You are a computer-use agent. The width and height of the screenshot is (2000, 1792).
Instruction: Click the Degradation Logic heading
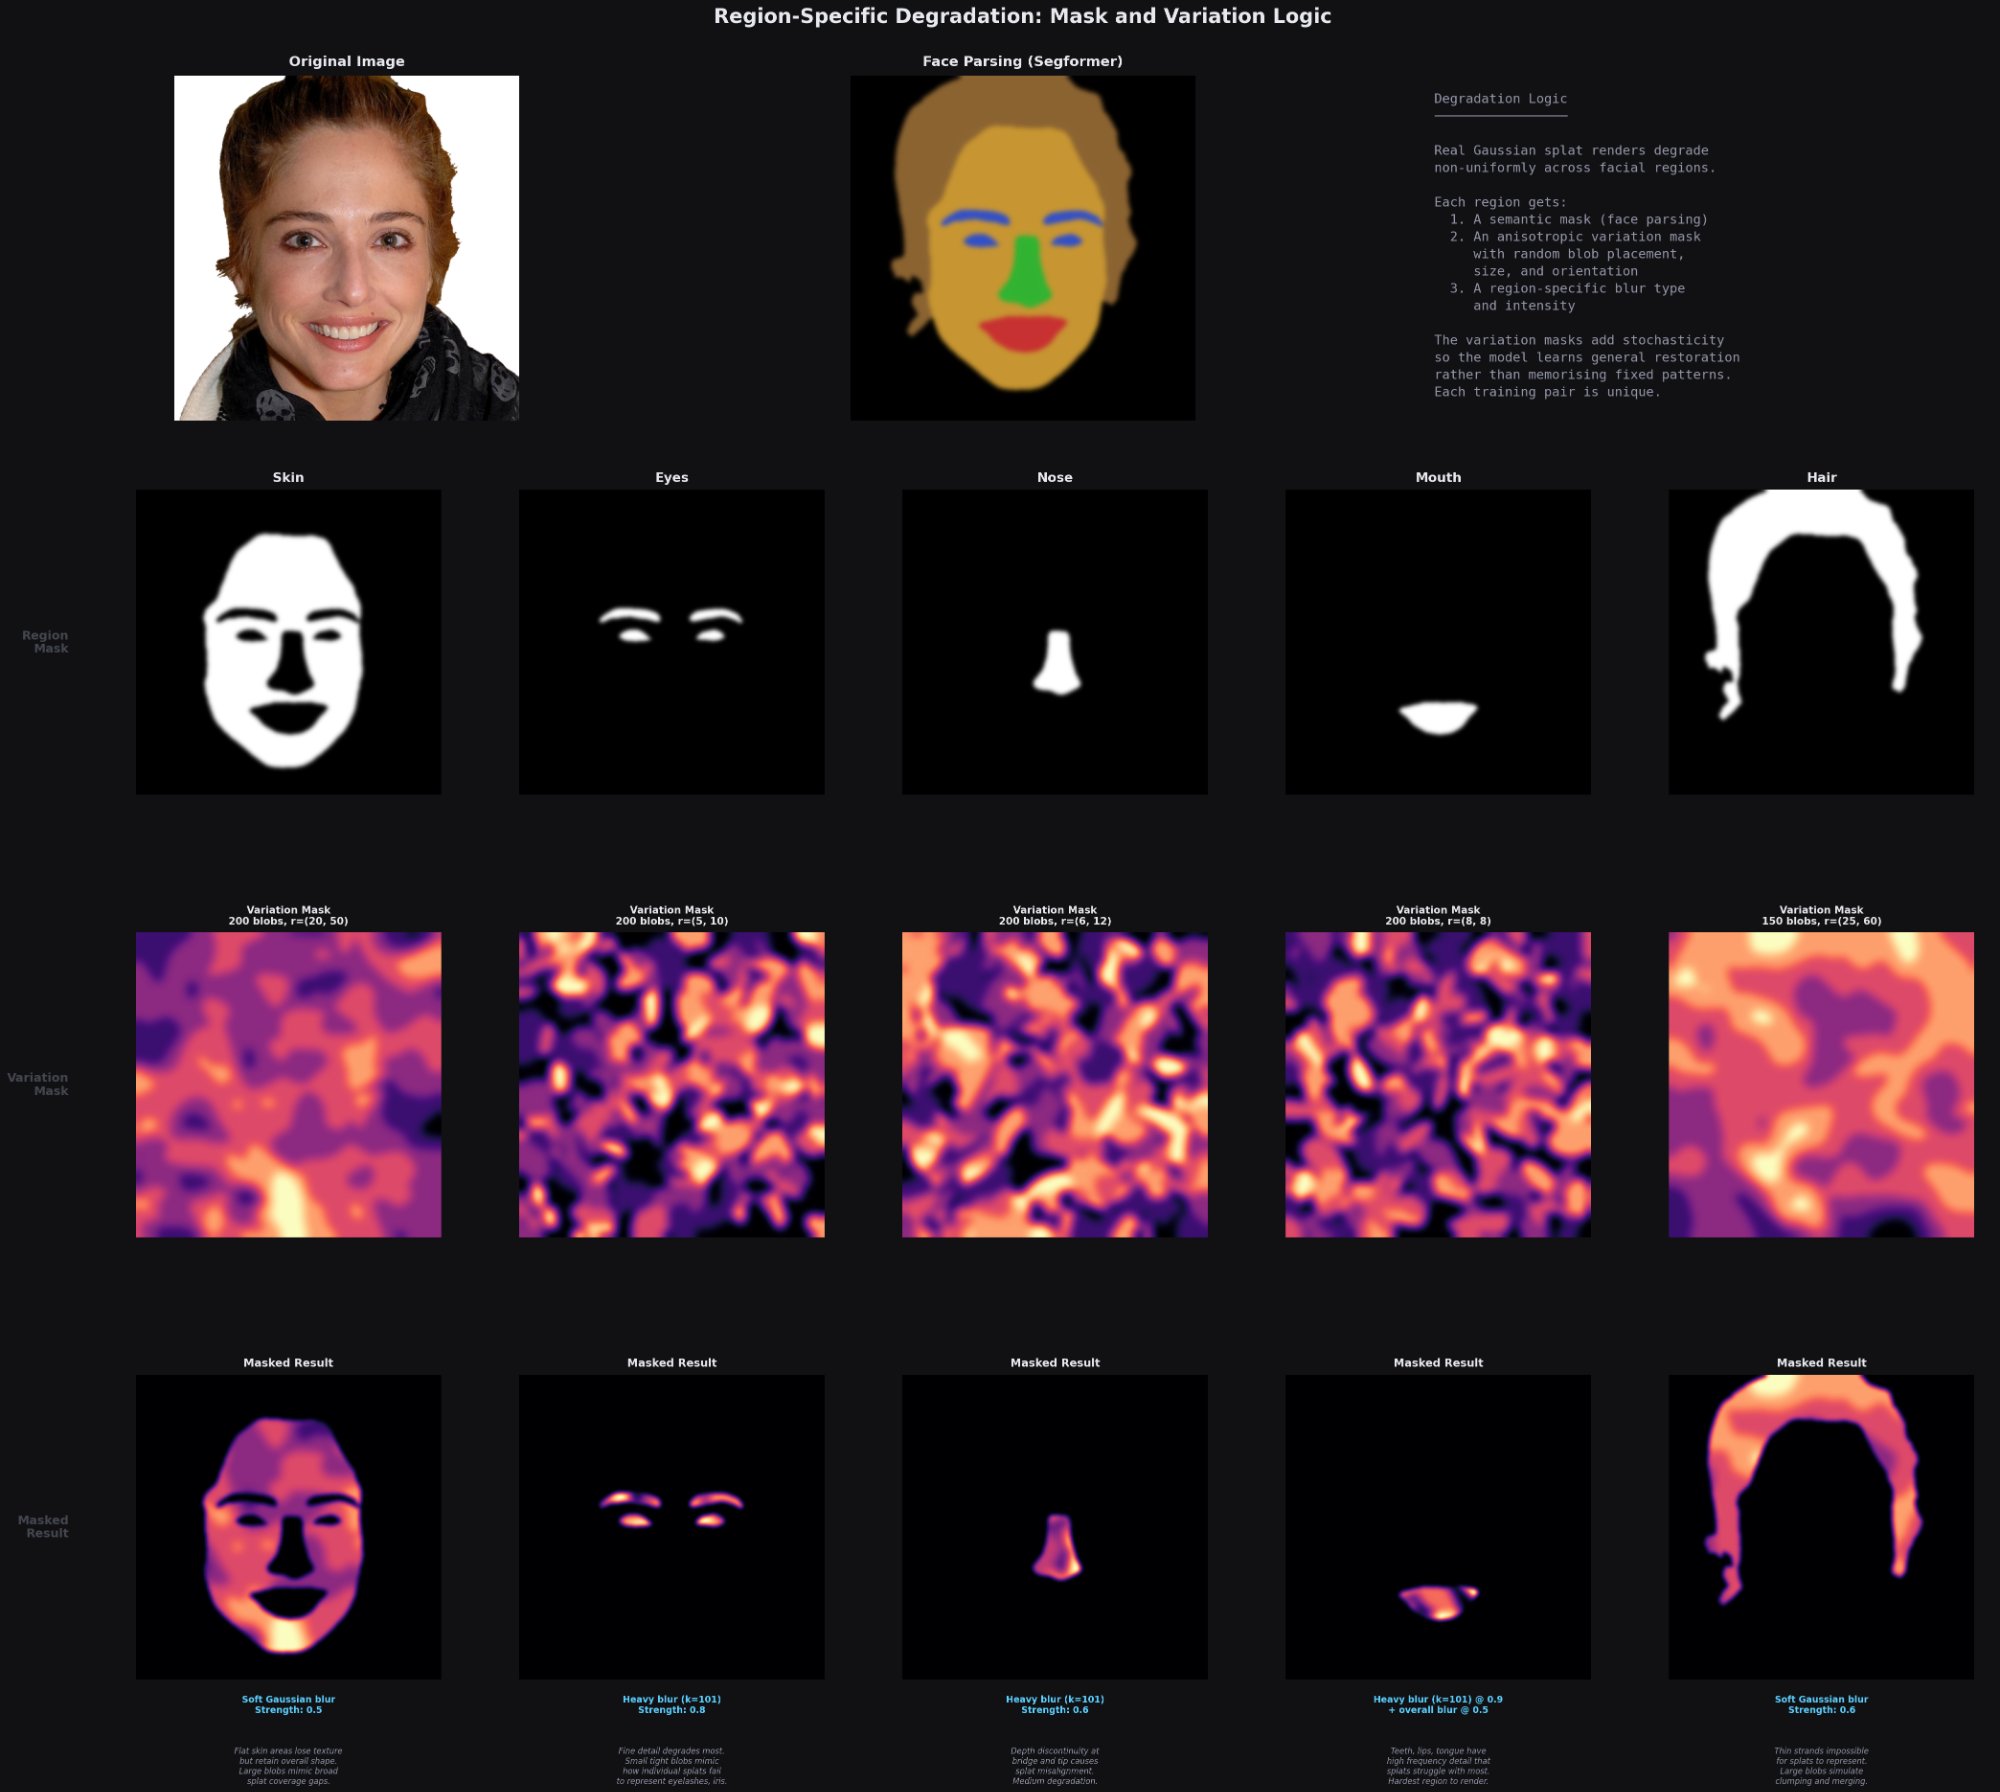tap(1500, 99)
